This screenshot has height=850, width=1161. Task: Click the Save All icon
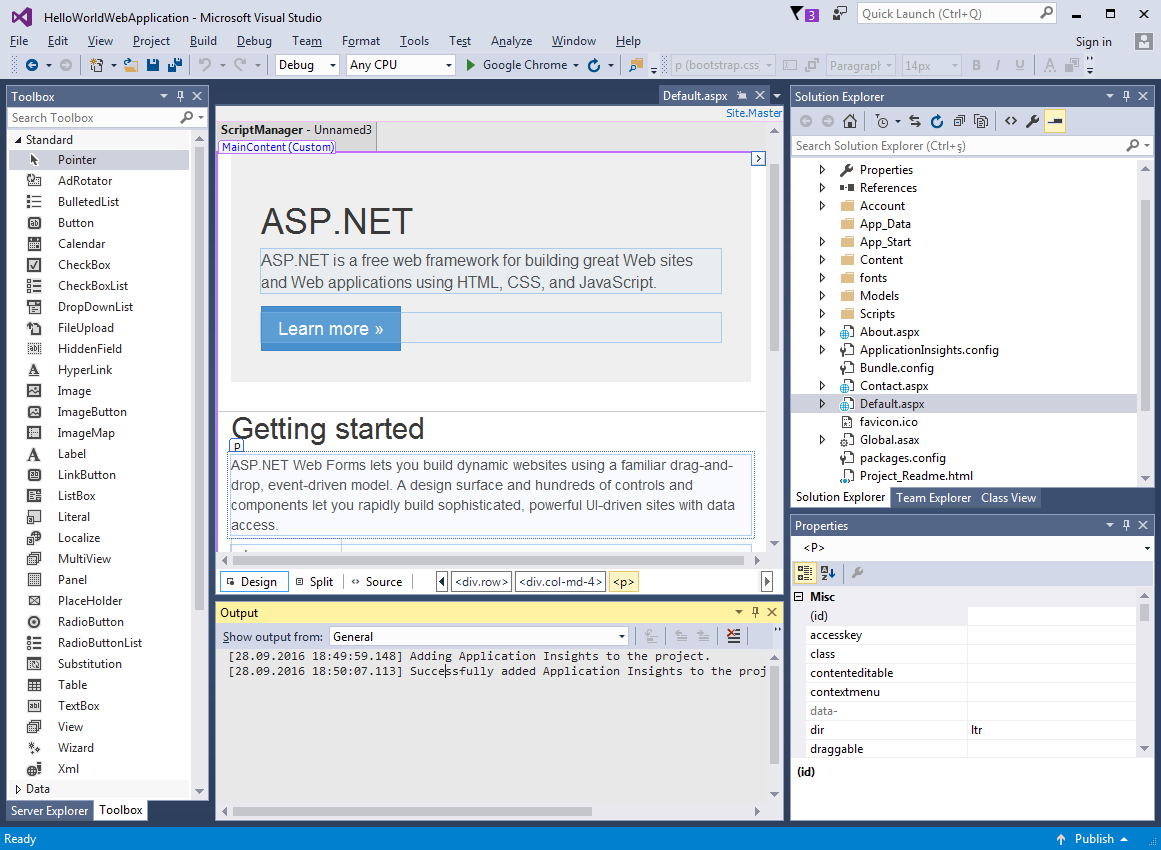(175, 65)
